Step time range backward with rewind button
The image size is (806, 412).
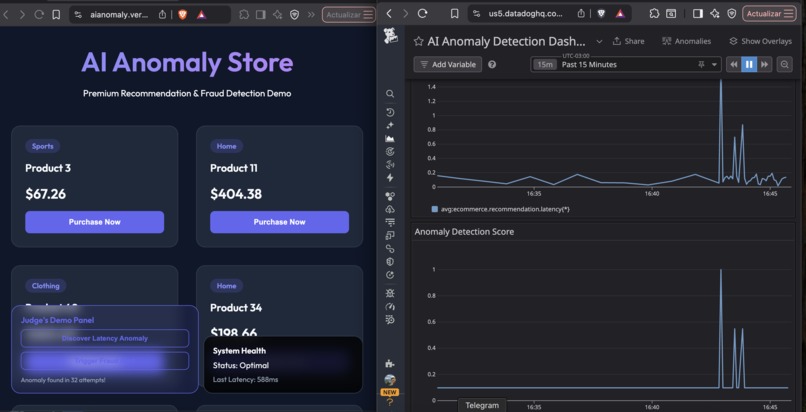pyautogui.click(x=734, y=65)
